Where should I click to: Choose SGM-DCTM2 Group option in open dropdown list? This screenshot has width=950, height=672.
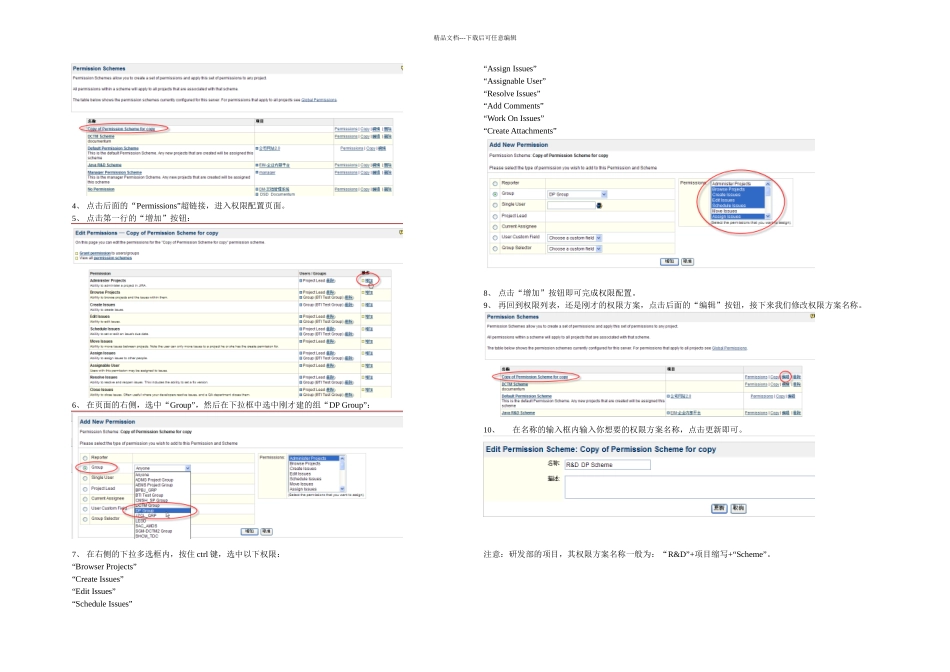point(162,531)
